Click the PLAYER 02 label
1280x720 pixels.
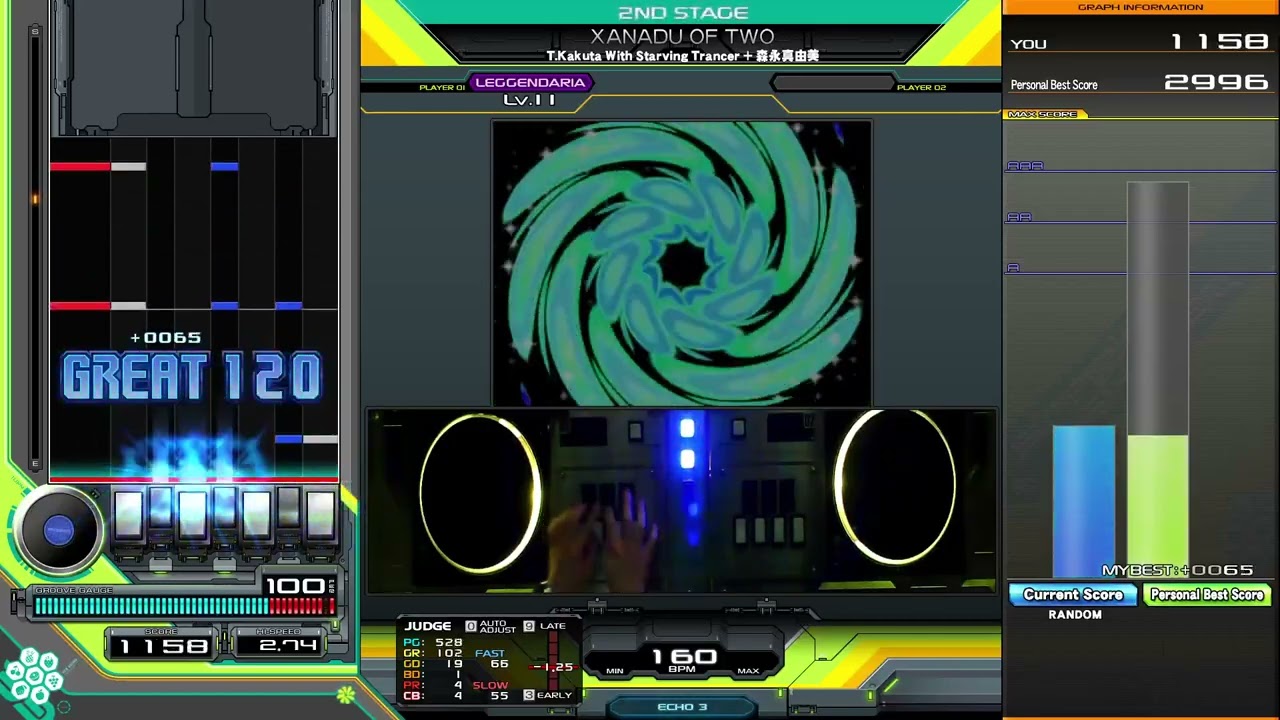tap(921, 88)
